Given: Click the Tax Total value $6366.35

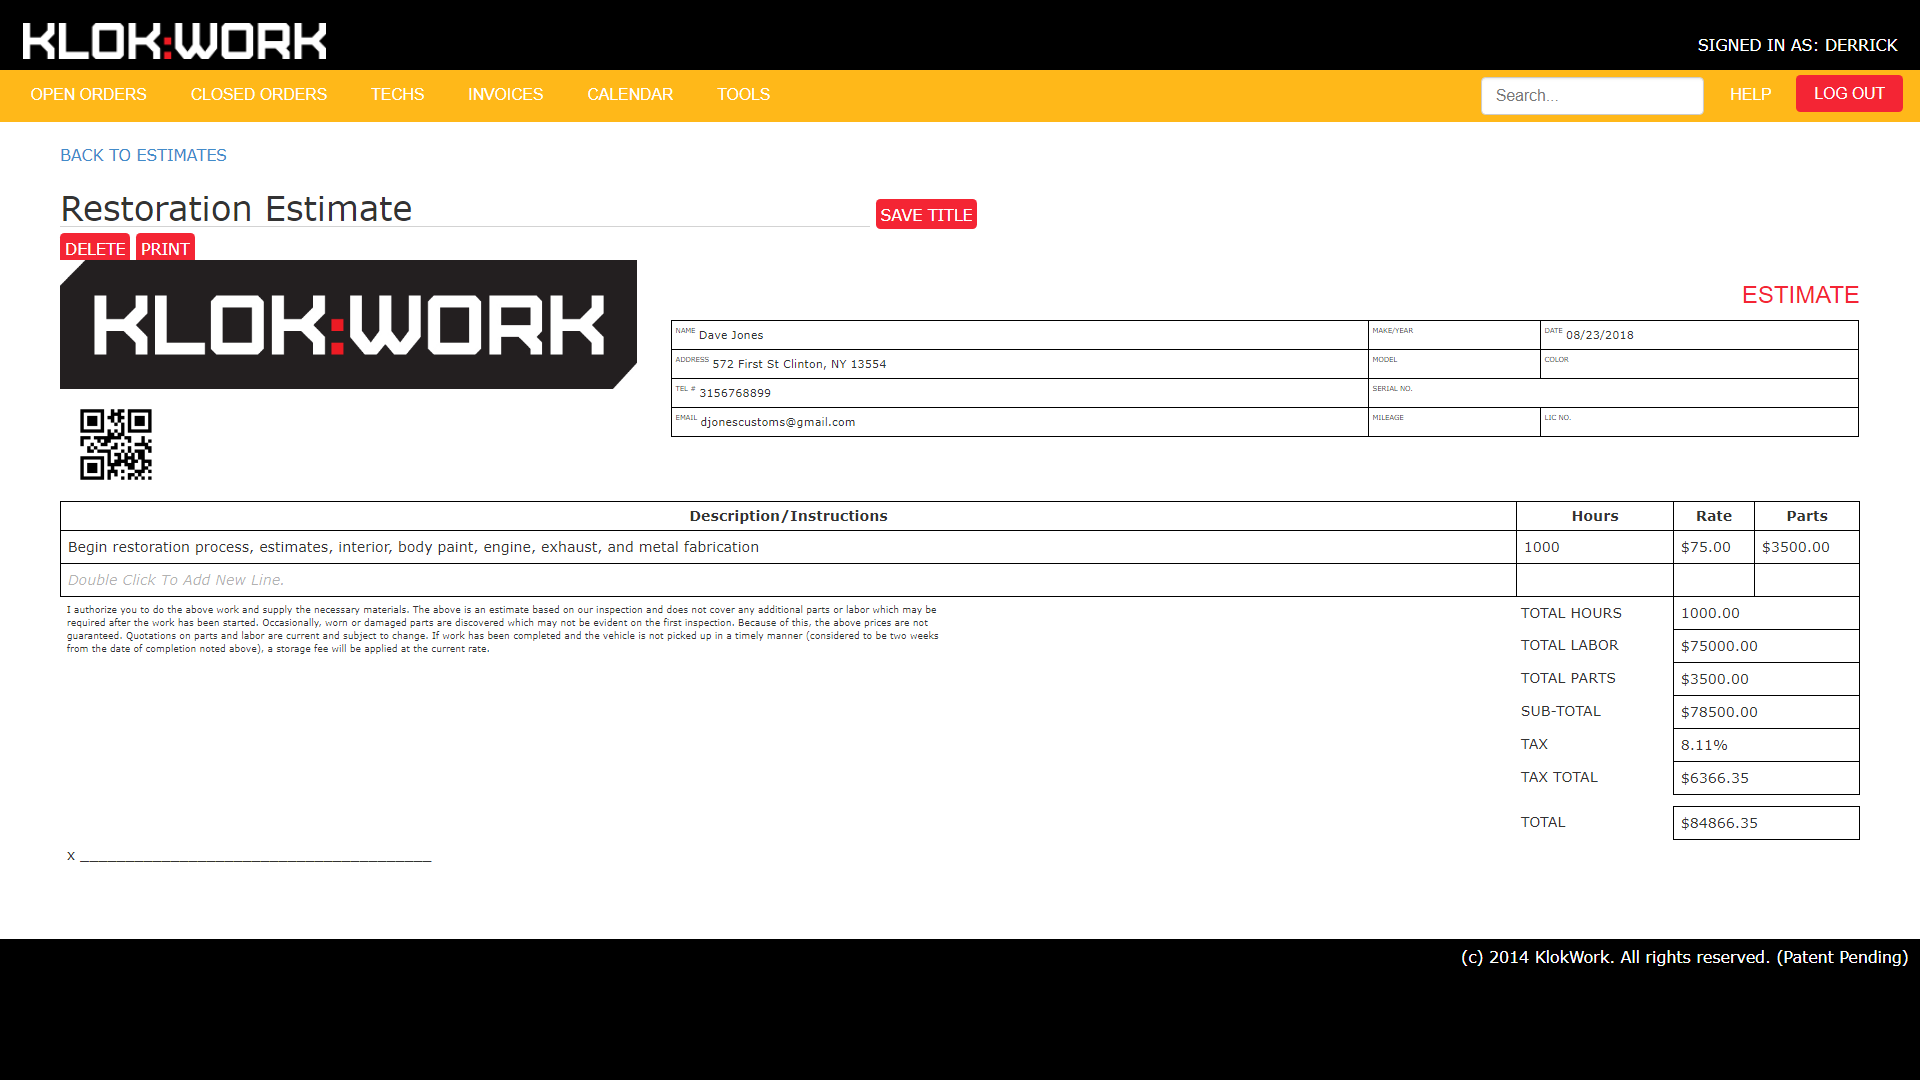Looking at the screenshot, I should [1766, 778].
